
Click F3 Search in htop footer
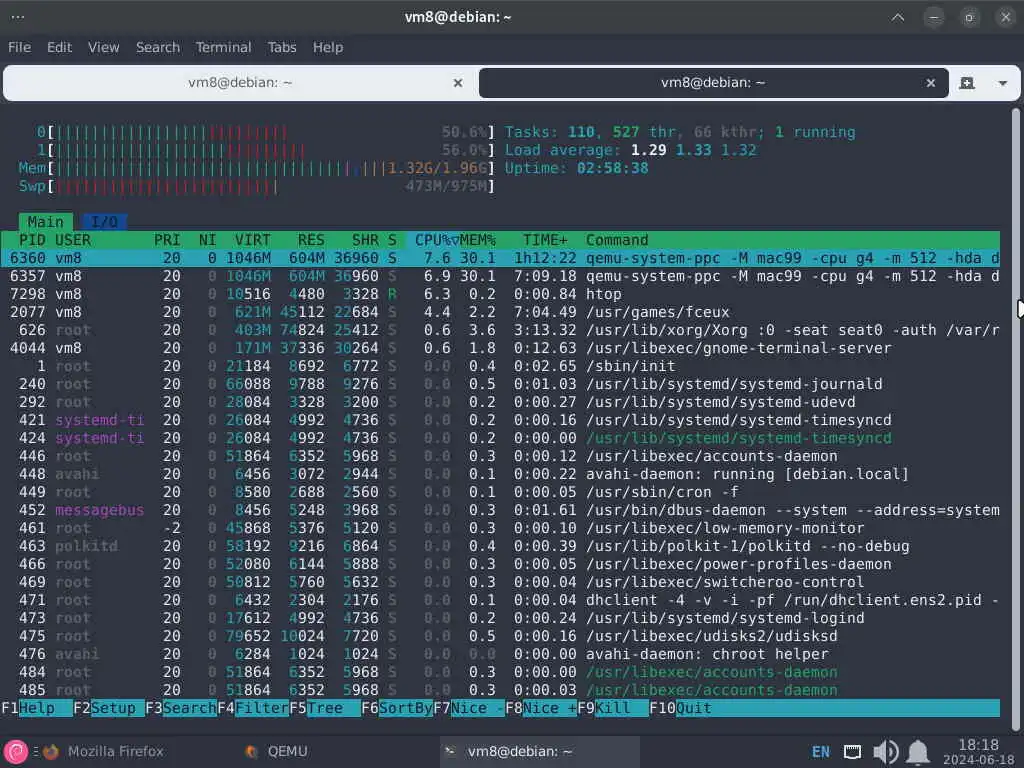pyautogui.click(x=181, y=708)
